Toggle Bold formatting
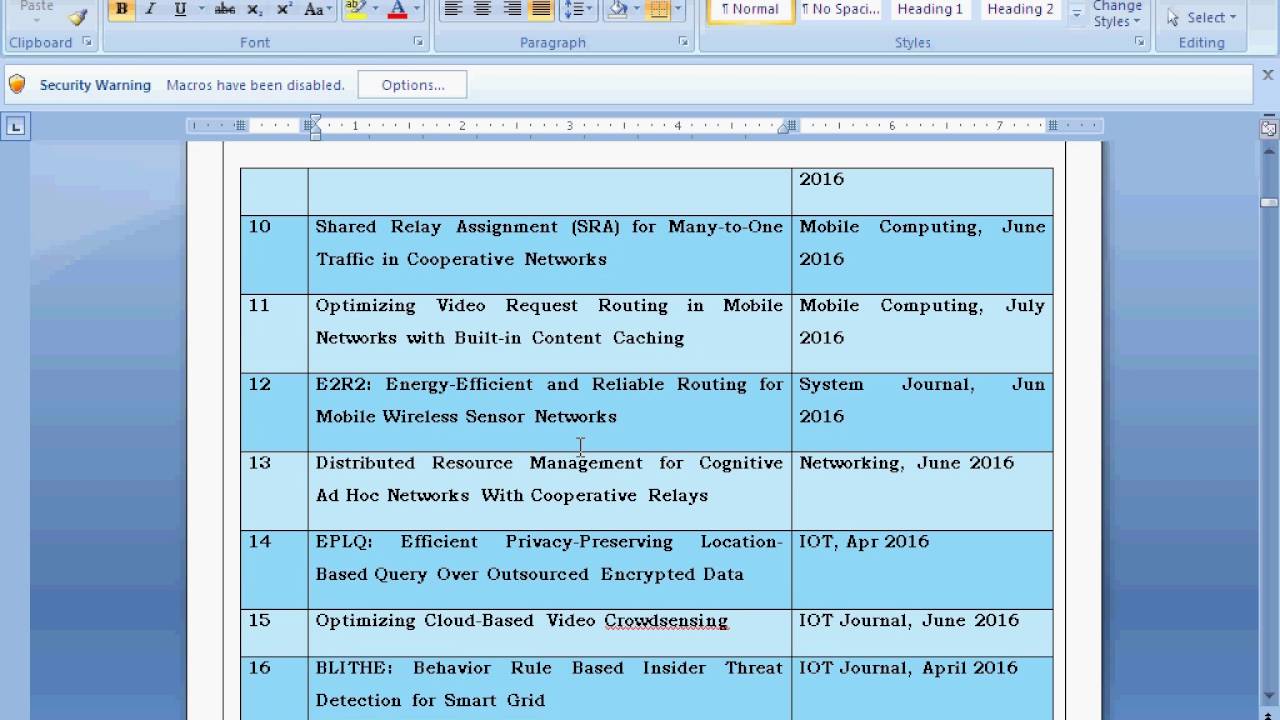 (121, 9)
